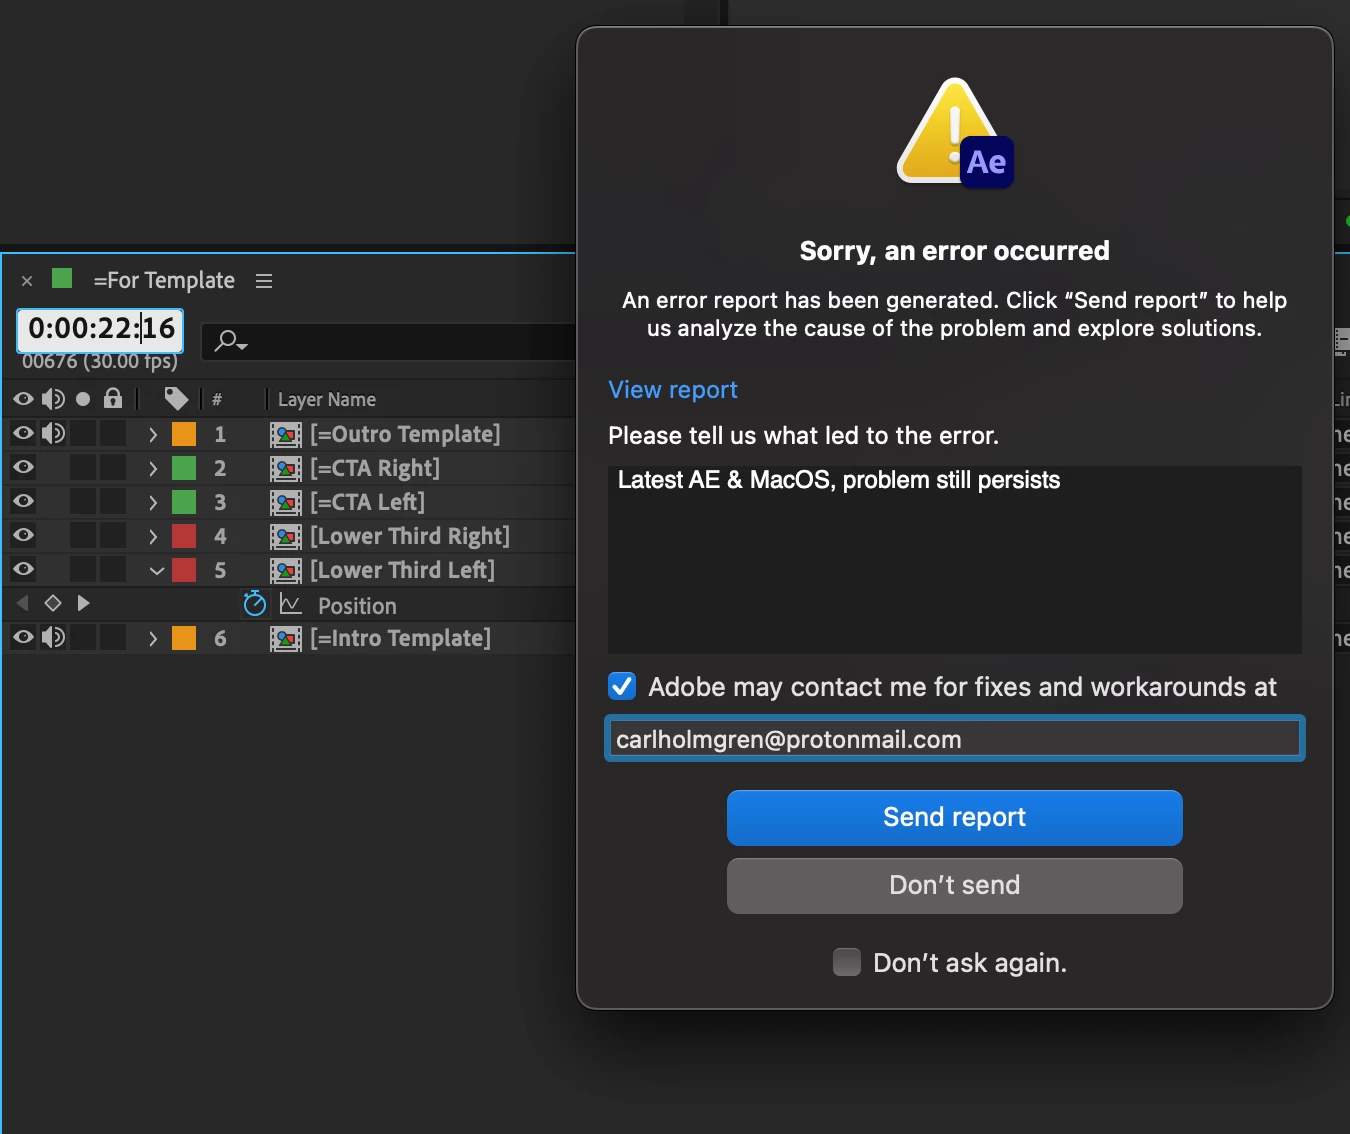Click the # layer number column header
This screenshot has width=1350, height=1134.
(217, 399)
